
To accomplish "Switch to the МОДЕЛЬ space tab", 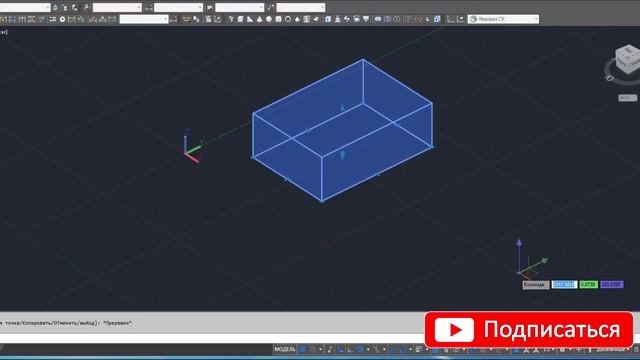I will [x=284, y=349].
